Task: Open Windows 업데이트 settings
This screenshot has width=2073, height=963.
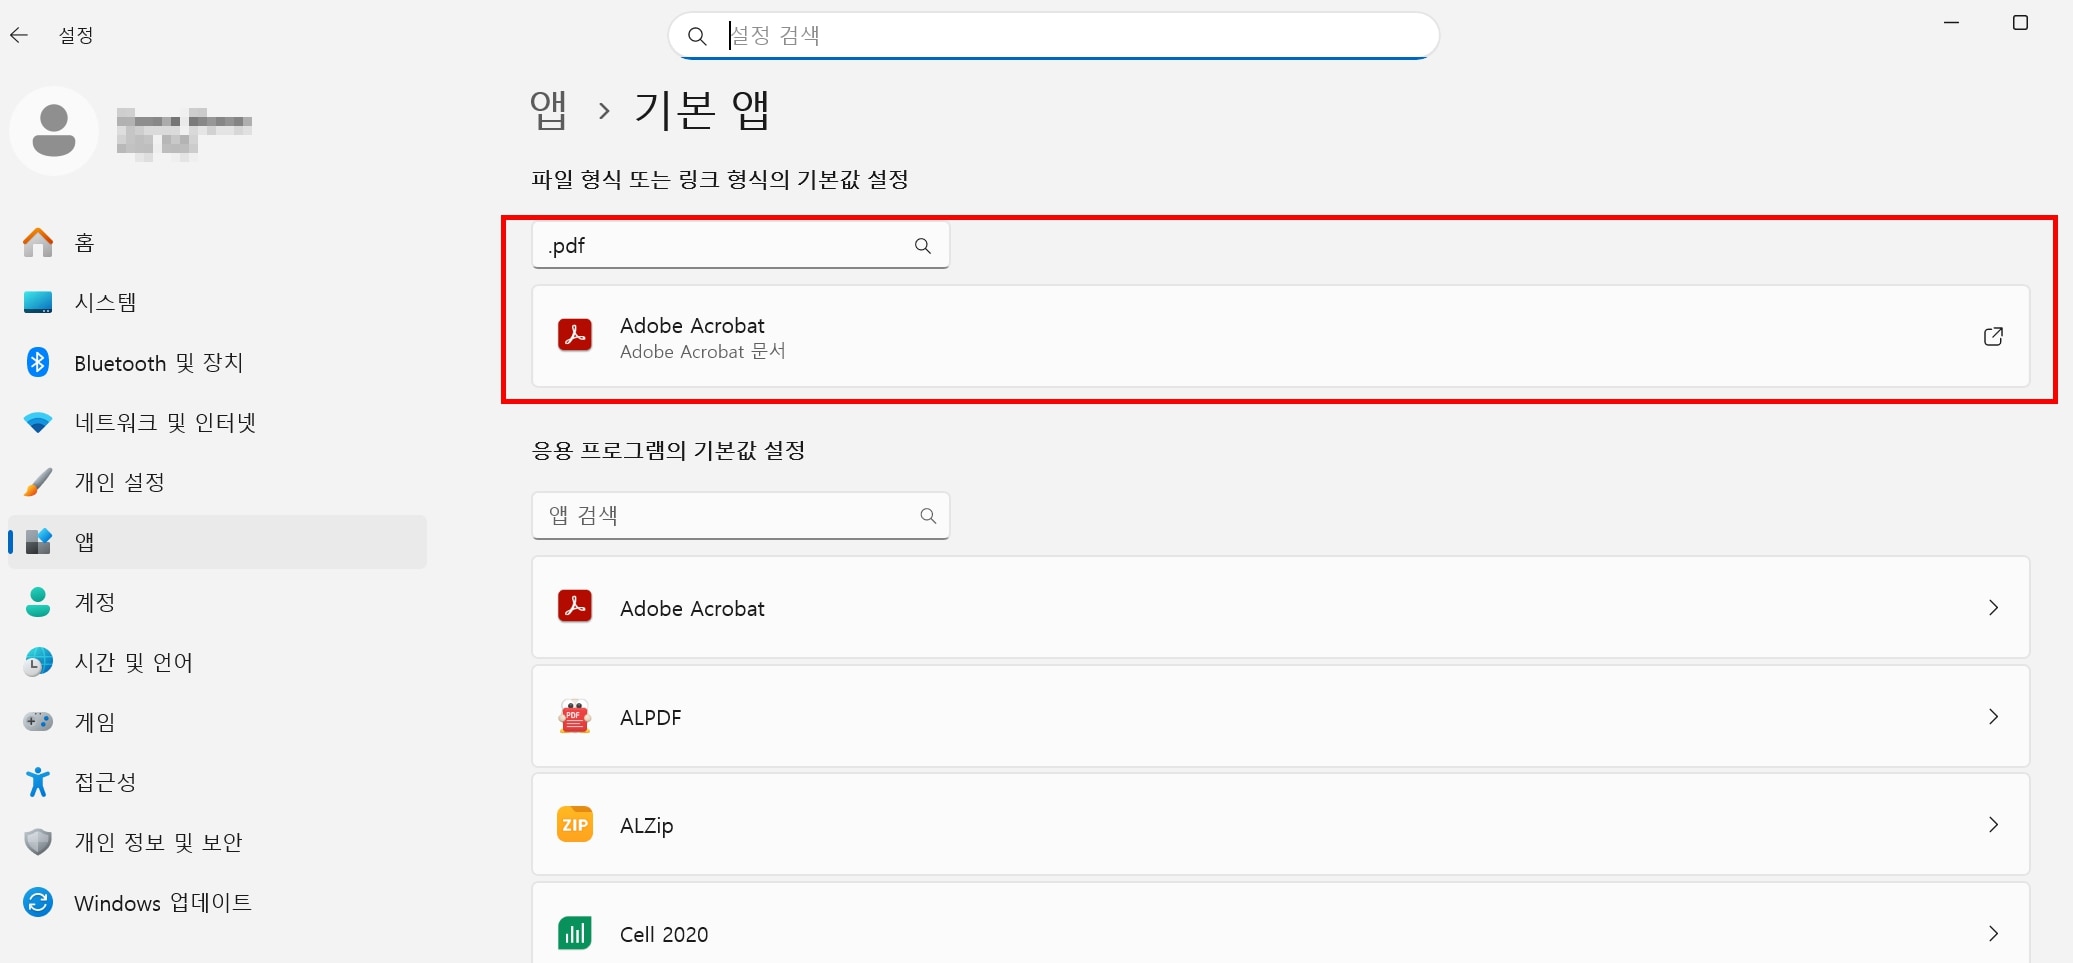Action: (217, 902)
